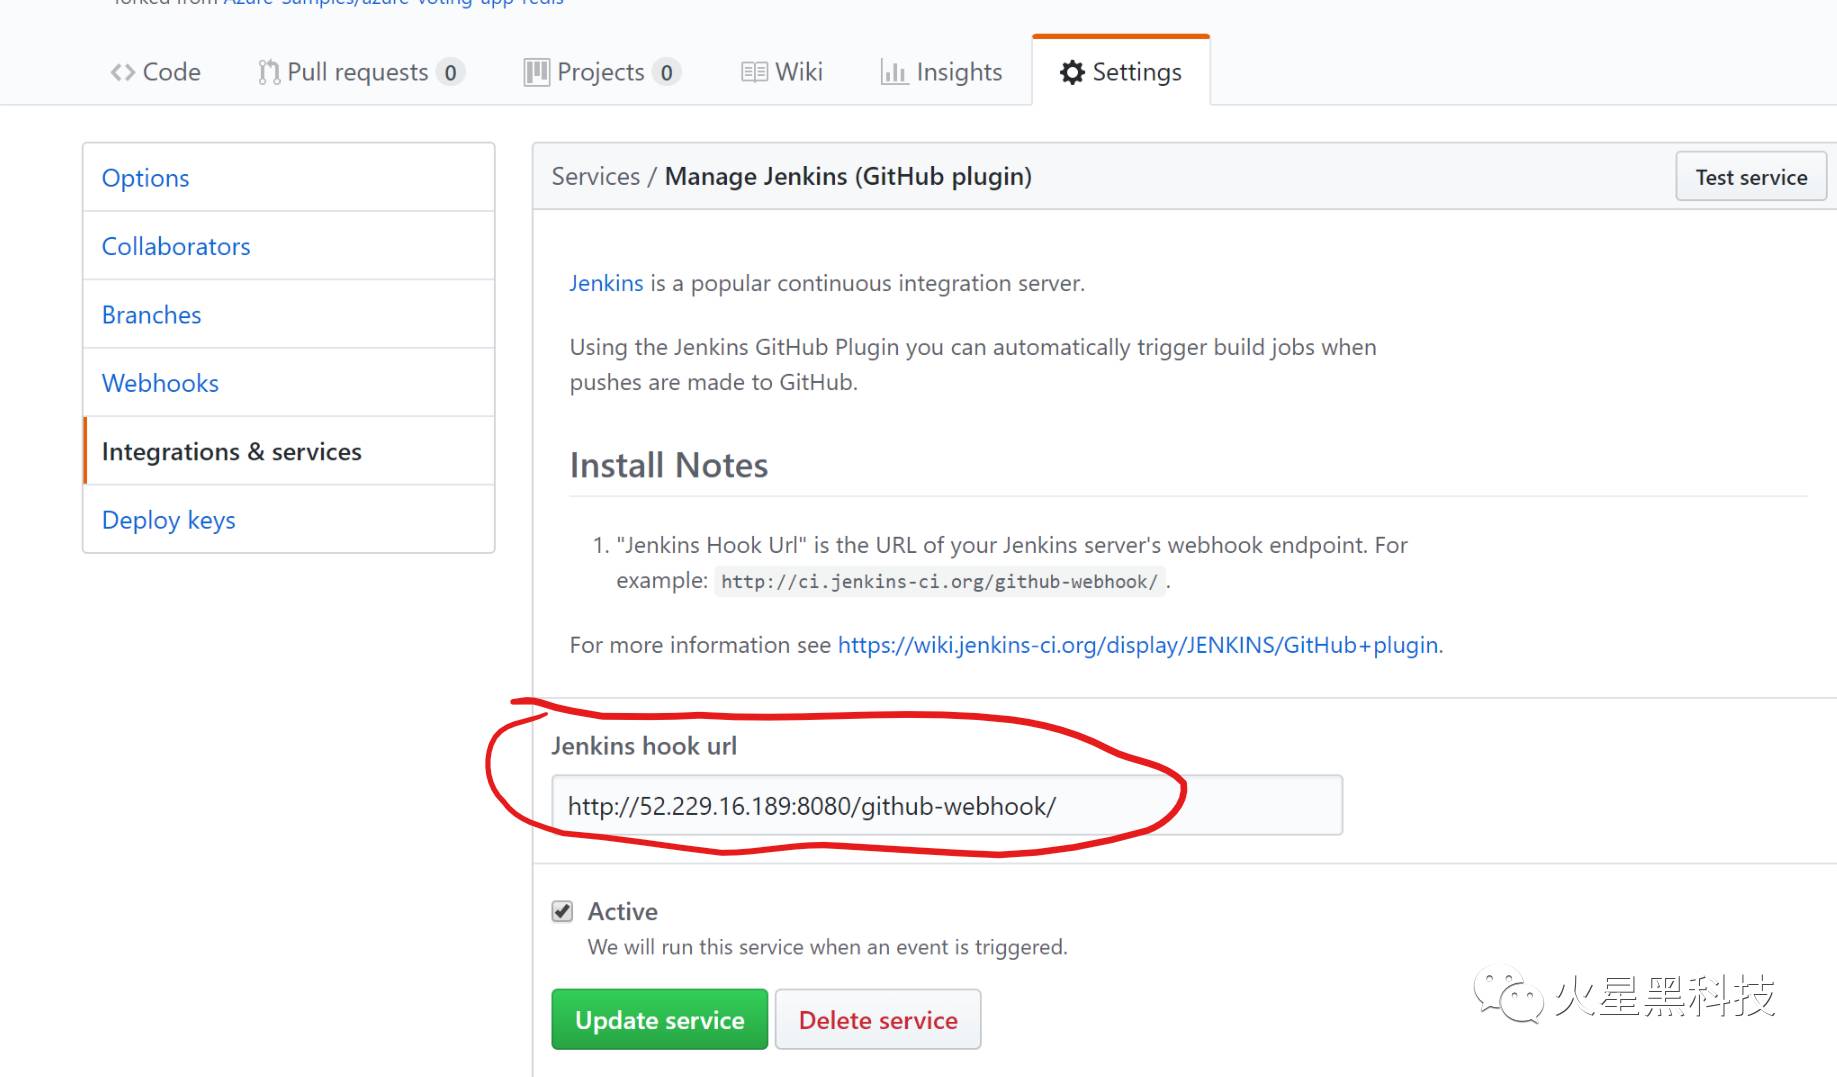Click the Projects board icon
Image resolution: width=1837 pixels, height=1077 pixels.
[x=536, y=72]
